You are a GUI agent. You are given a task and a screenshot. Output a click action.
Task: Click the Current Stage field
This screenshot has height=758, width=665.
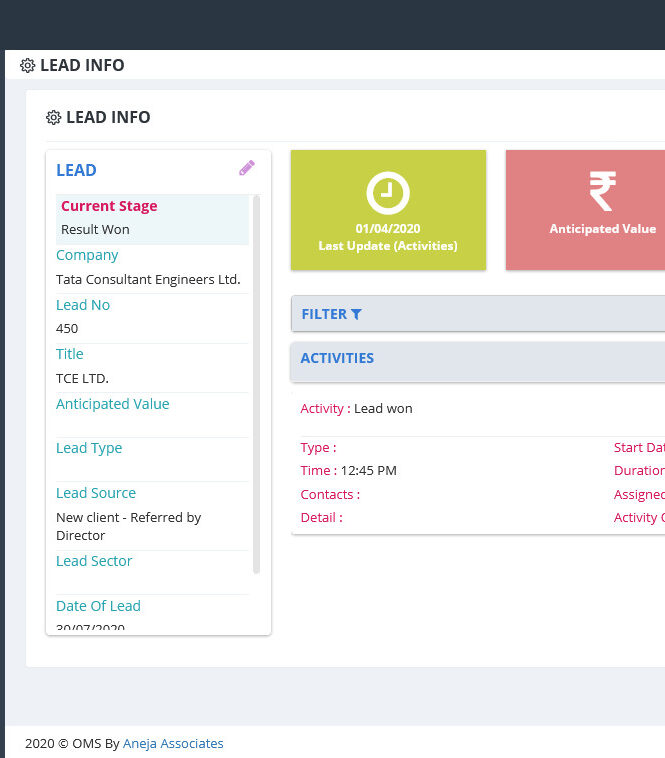(x=109, y=206)
